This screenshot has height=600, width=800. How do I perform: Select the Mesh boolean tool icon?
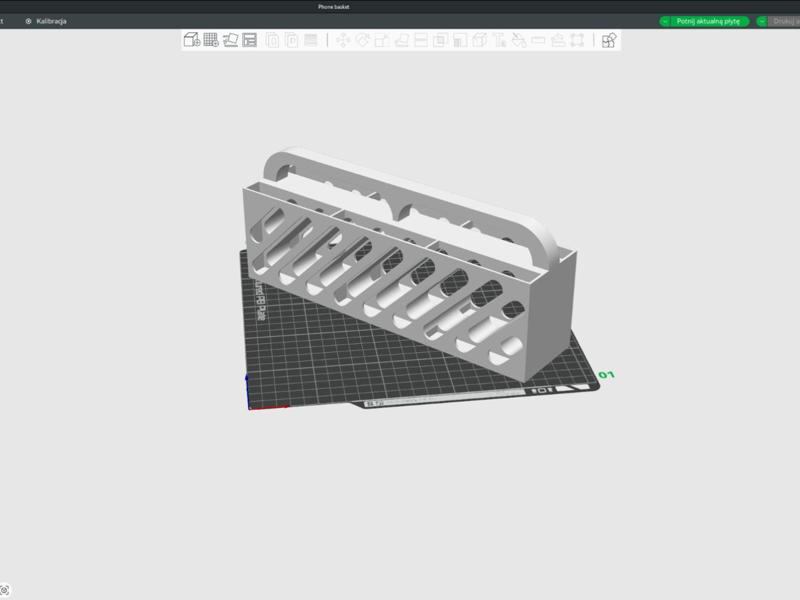coord(440,40)
